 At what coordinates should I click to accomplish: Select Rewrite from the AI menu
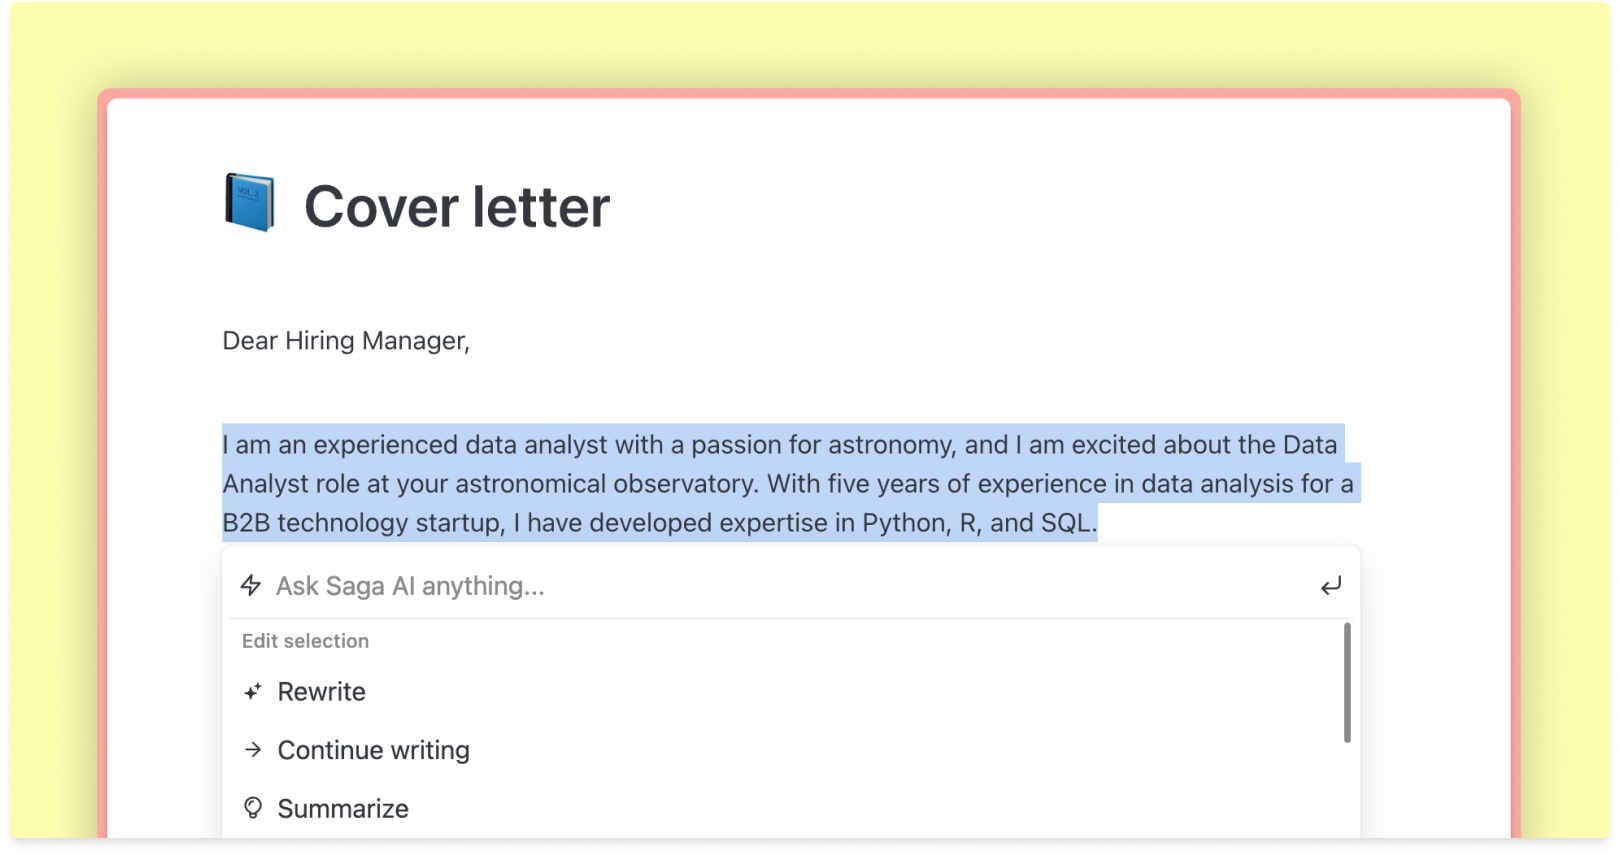321,692
